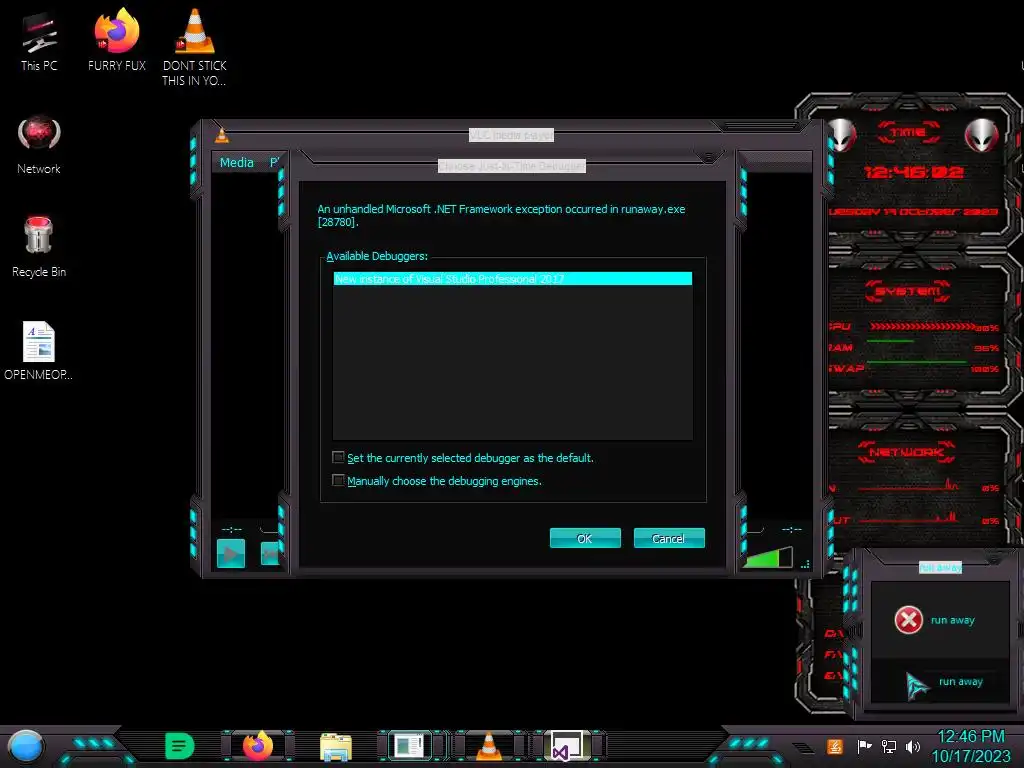The image size is (1024, 768).
Task: Click red error icon in run away dialog
Action: click(x=908, y=620)
